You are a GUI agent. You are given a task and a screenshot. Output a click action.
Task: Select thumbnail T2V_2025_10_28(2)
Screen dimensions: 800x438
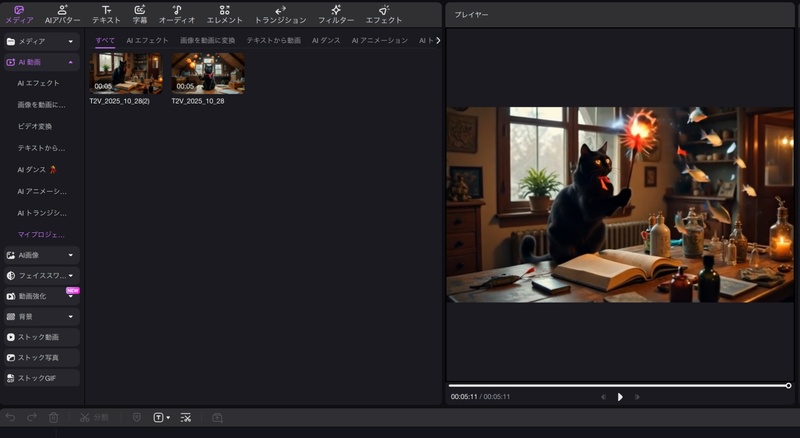click(x=126, y=73)
